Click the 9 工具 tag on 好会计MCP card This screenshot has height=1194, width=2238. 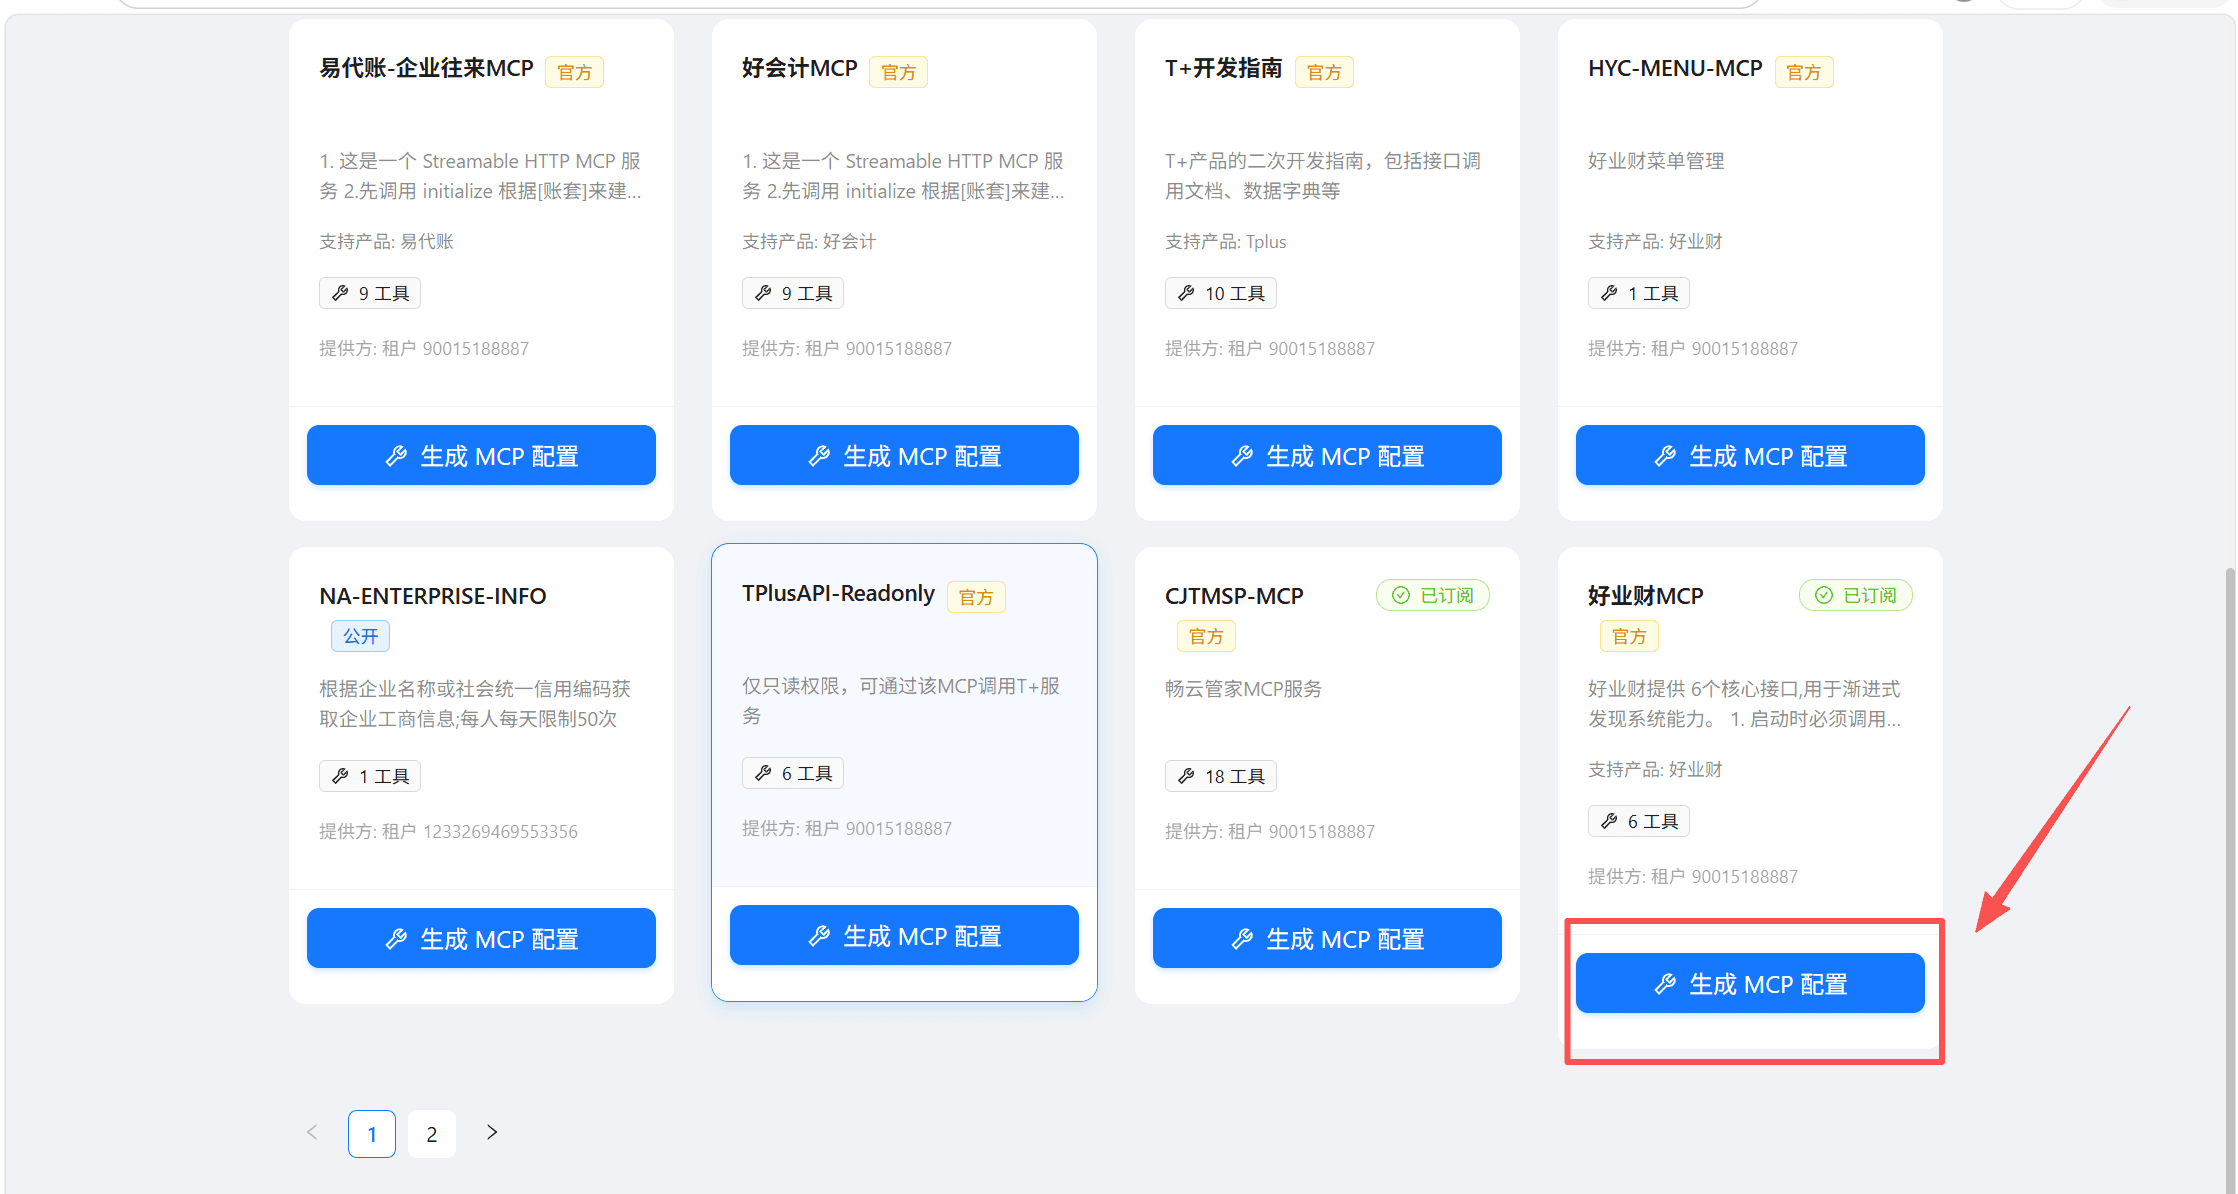coord(793,293)
